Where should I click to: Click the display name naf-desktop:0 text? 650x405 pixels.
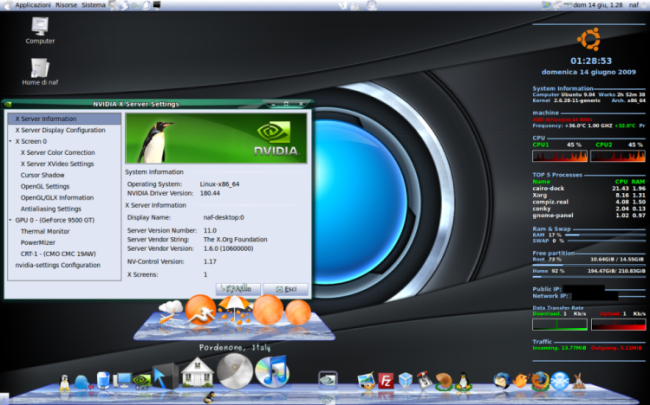tap(223, 217)
